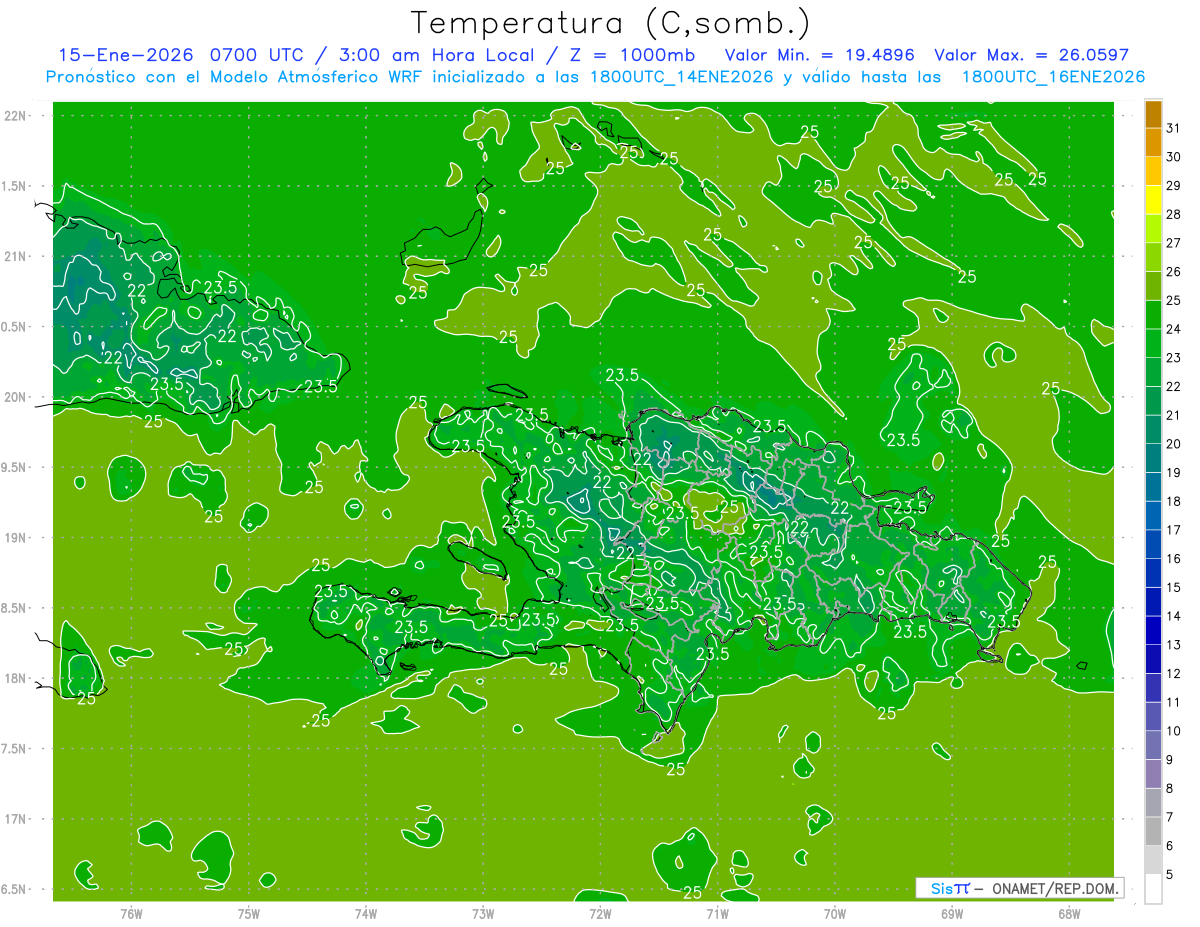Click the 6.5N latitude axis label
This screenshot has width=1200, height=927.
click(x=14, y=889)
